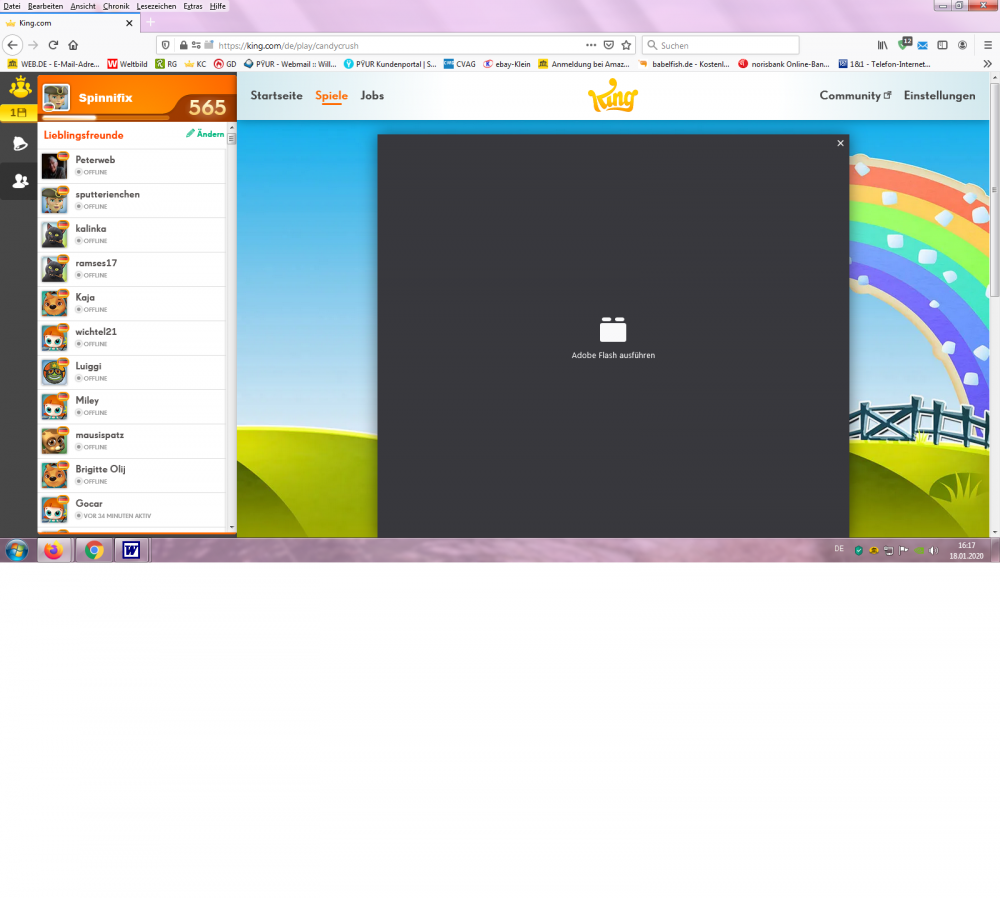Click the King logo
Viewport: 1000px width, 898px height.
pyautogui.click(x=613, y=96)
